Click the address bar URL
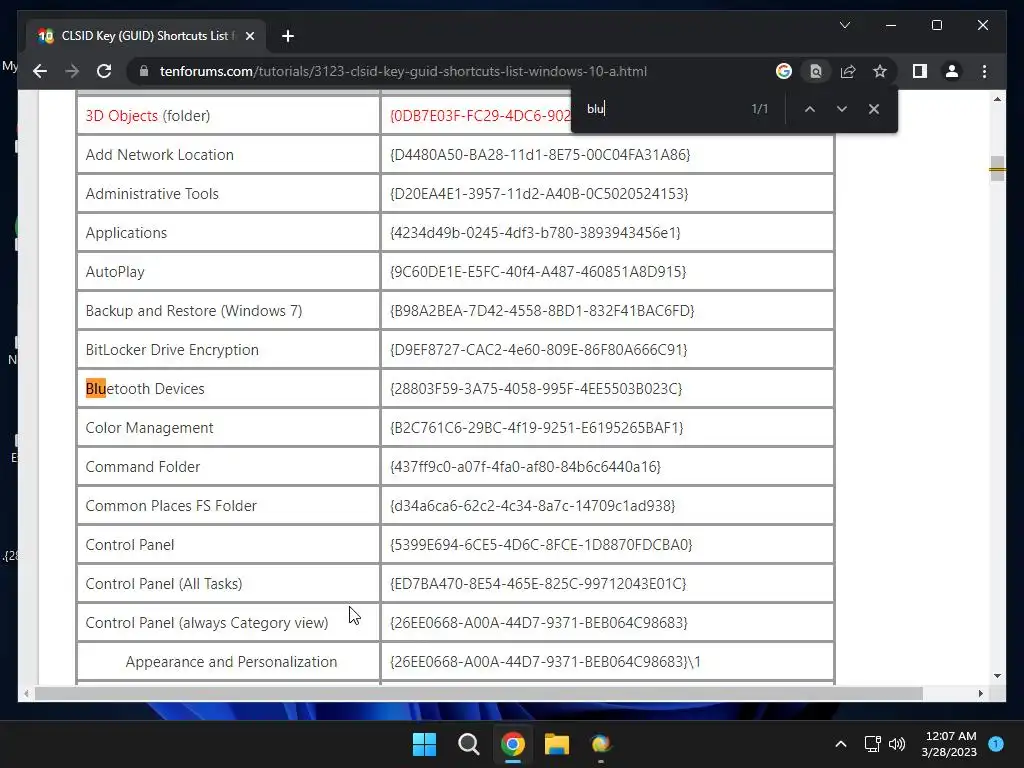Image resolution: width=1024 pixels, height=768 pixels. pyautogui.click(x=403, y=71)
